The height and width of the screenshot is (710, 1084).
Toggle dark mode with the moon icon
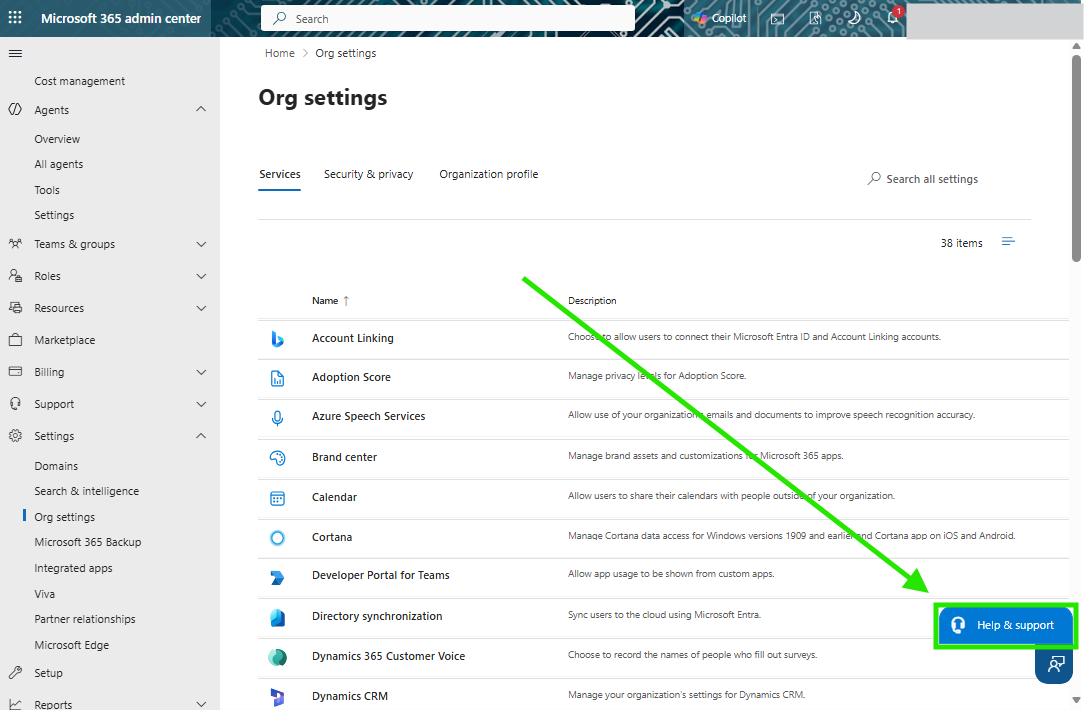tap(854, 18)
